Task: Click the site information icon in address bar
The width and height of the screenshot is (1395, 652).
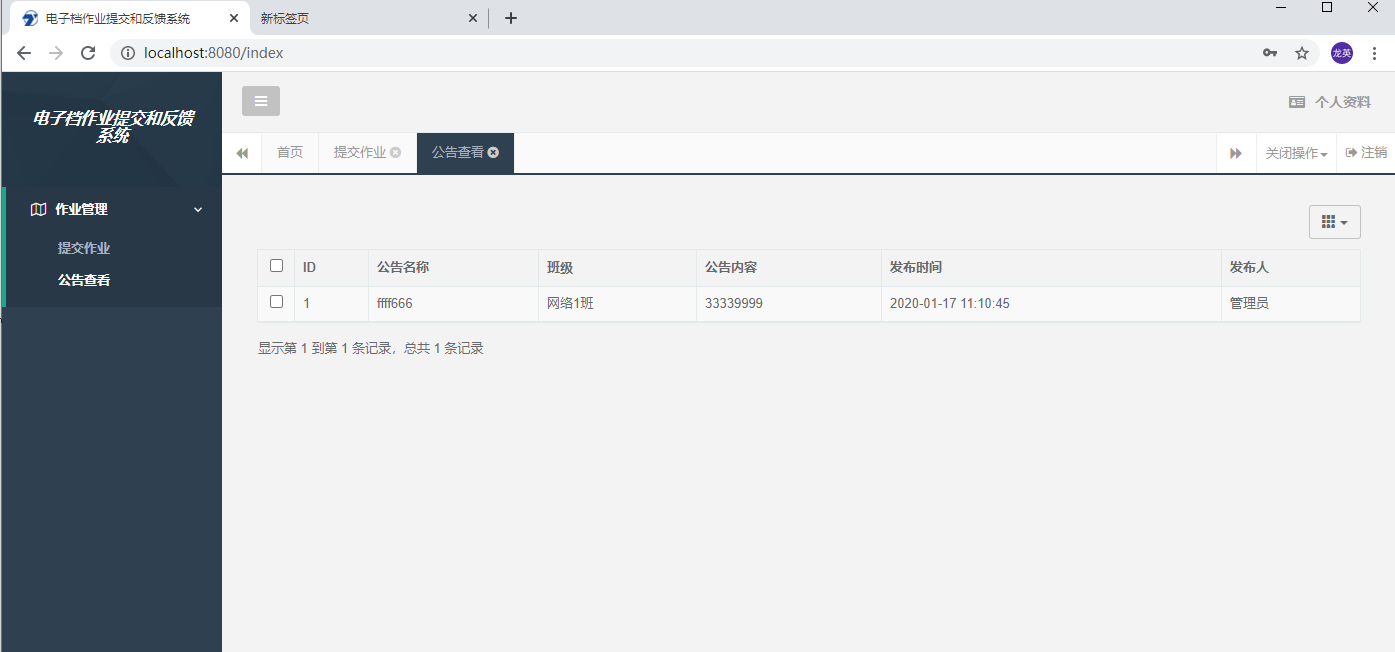Action: pyautogui.click(x=128, y=53)
